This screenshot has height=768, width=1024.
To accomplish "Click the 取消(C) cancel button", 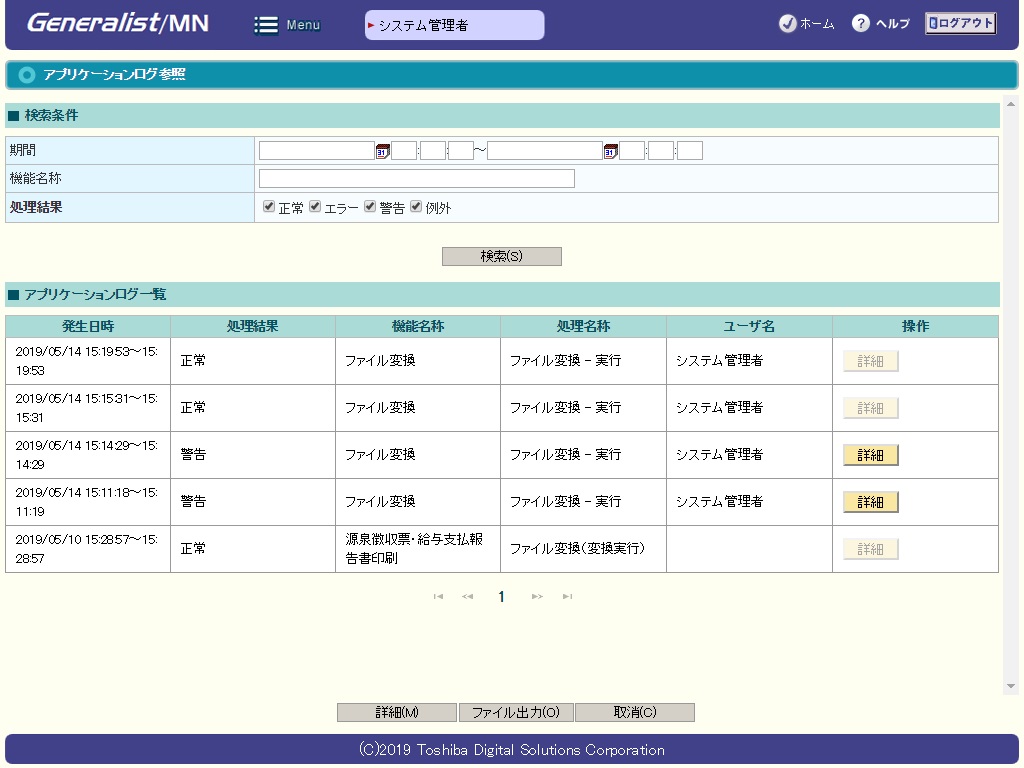I will [635, 713].
